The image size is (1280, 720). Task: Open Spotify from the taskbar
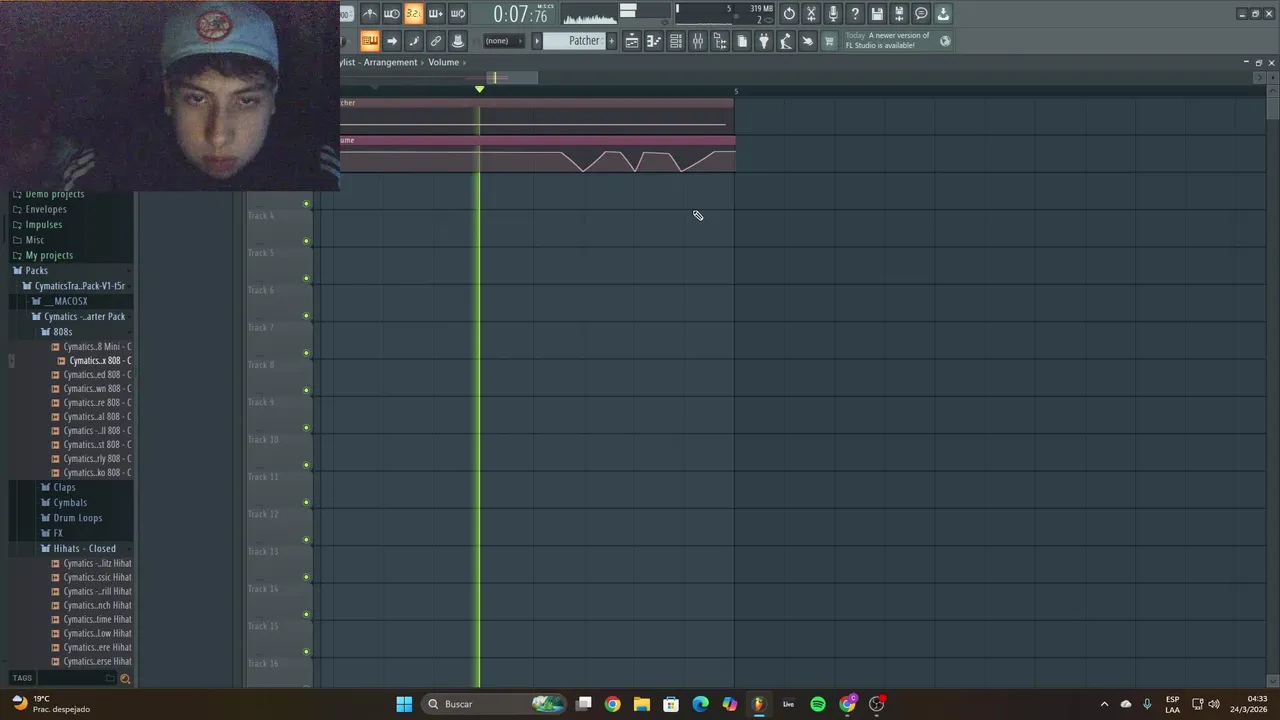point(818,704)
